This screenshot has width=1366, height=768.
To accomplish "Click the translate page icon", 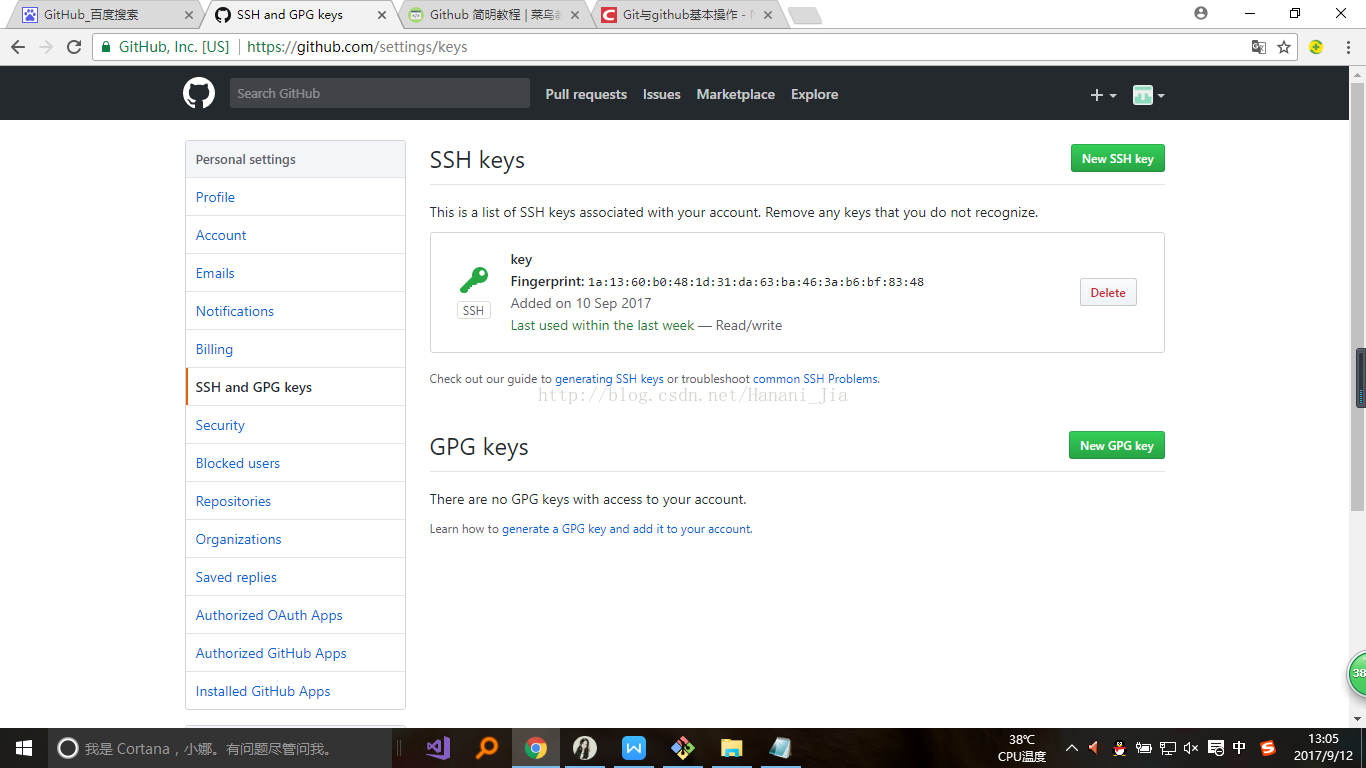I will point(1259,47).
